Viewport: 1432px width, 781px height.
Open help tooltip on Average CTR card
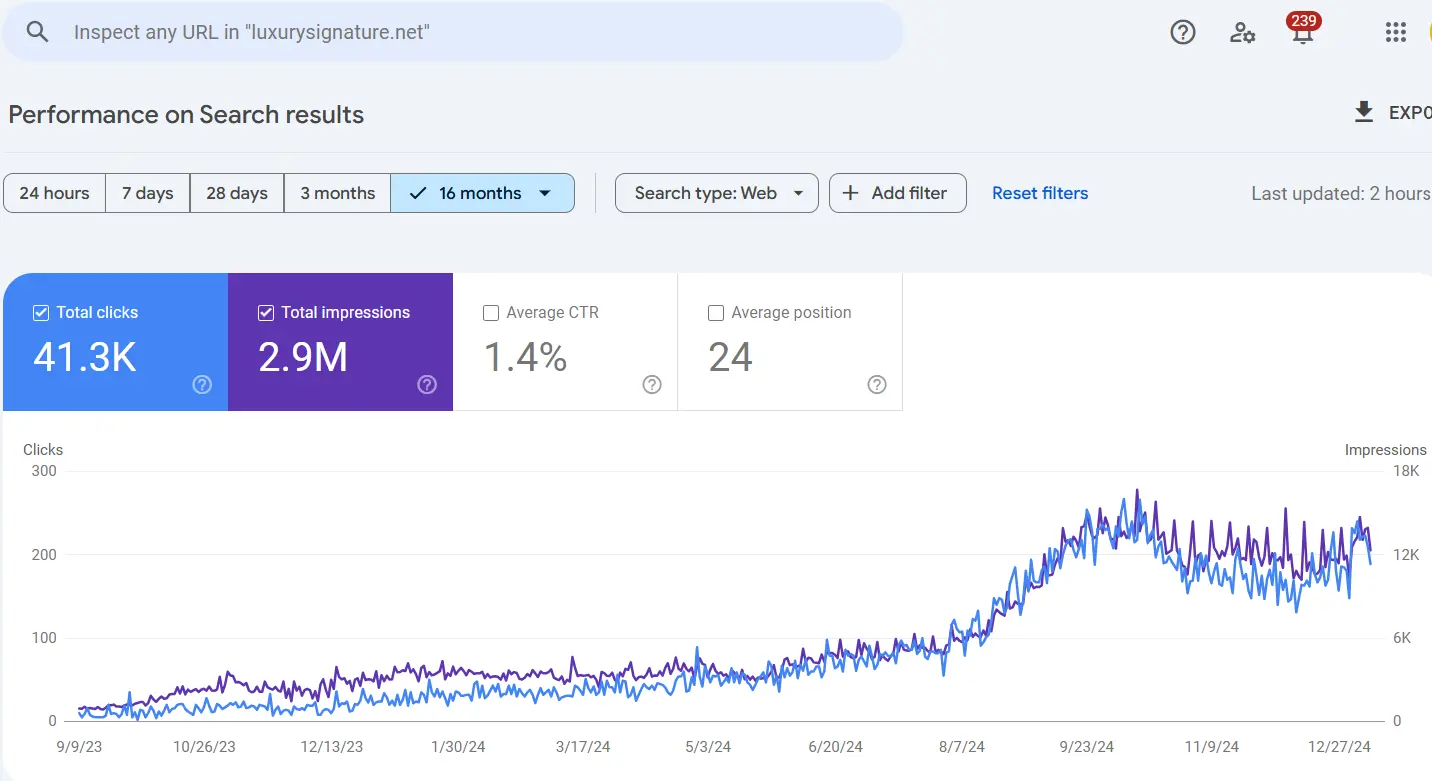pos(651,384)
